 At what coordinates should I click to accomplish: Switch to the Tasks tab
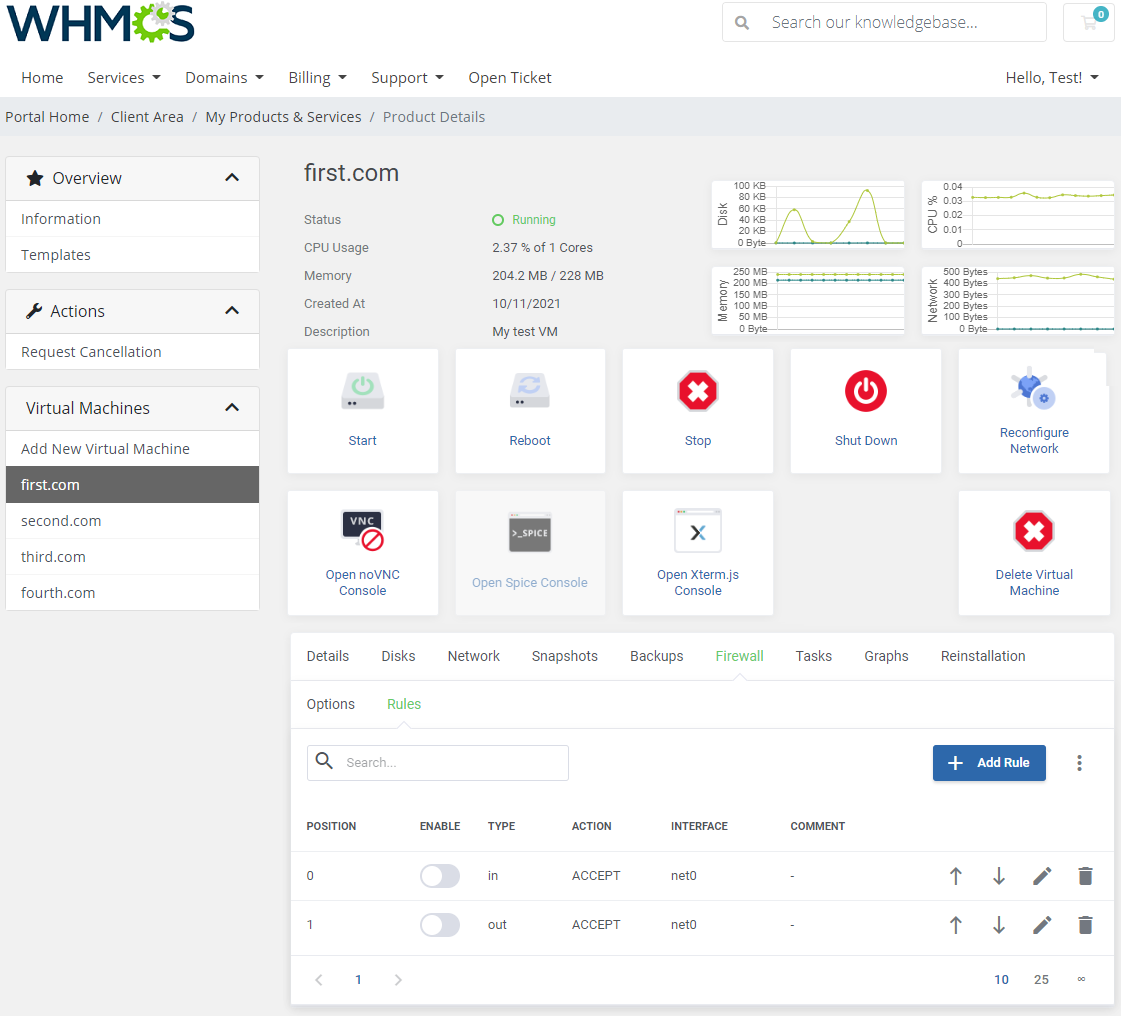point(814,656)
